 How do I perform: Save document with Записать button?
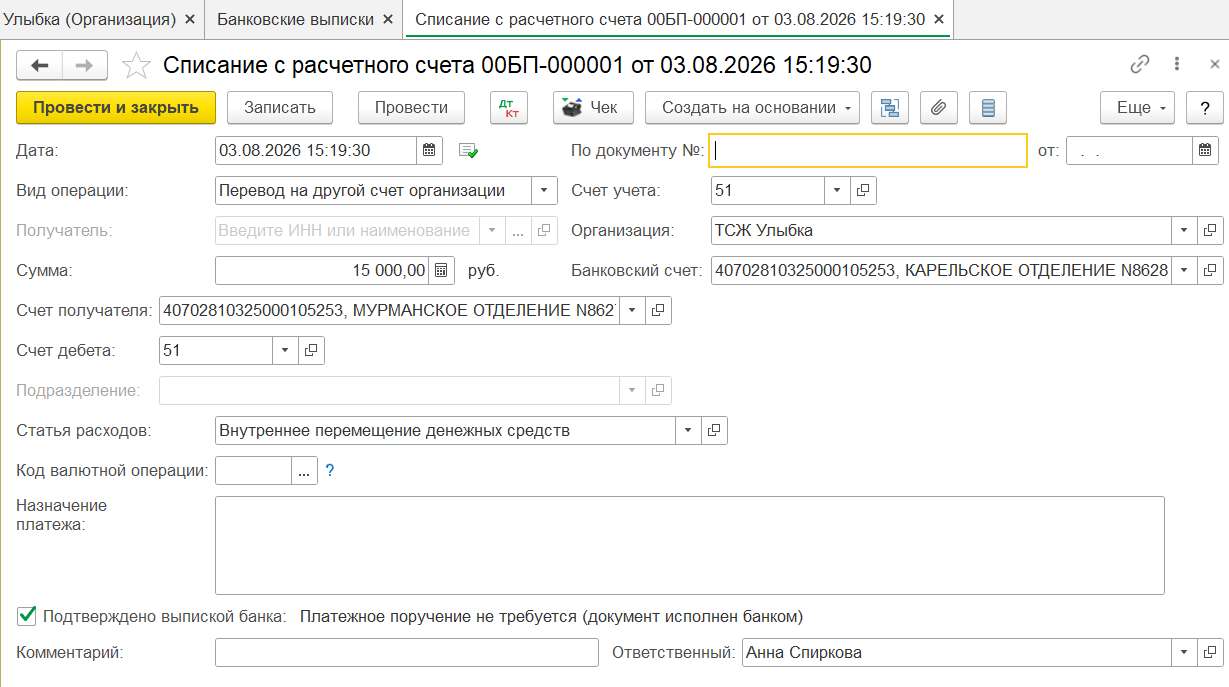[x=280, y=108]
